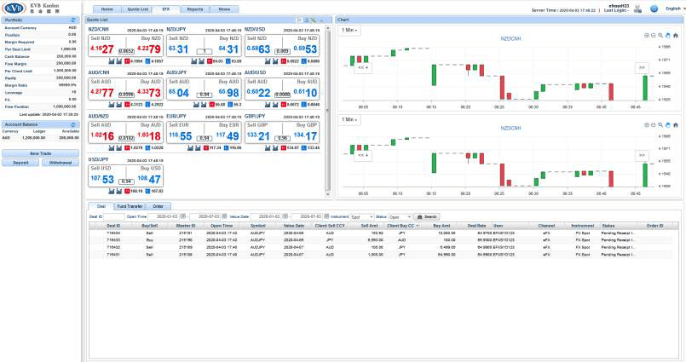Refresh the Account Balance panel

tap(73, 125)
